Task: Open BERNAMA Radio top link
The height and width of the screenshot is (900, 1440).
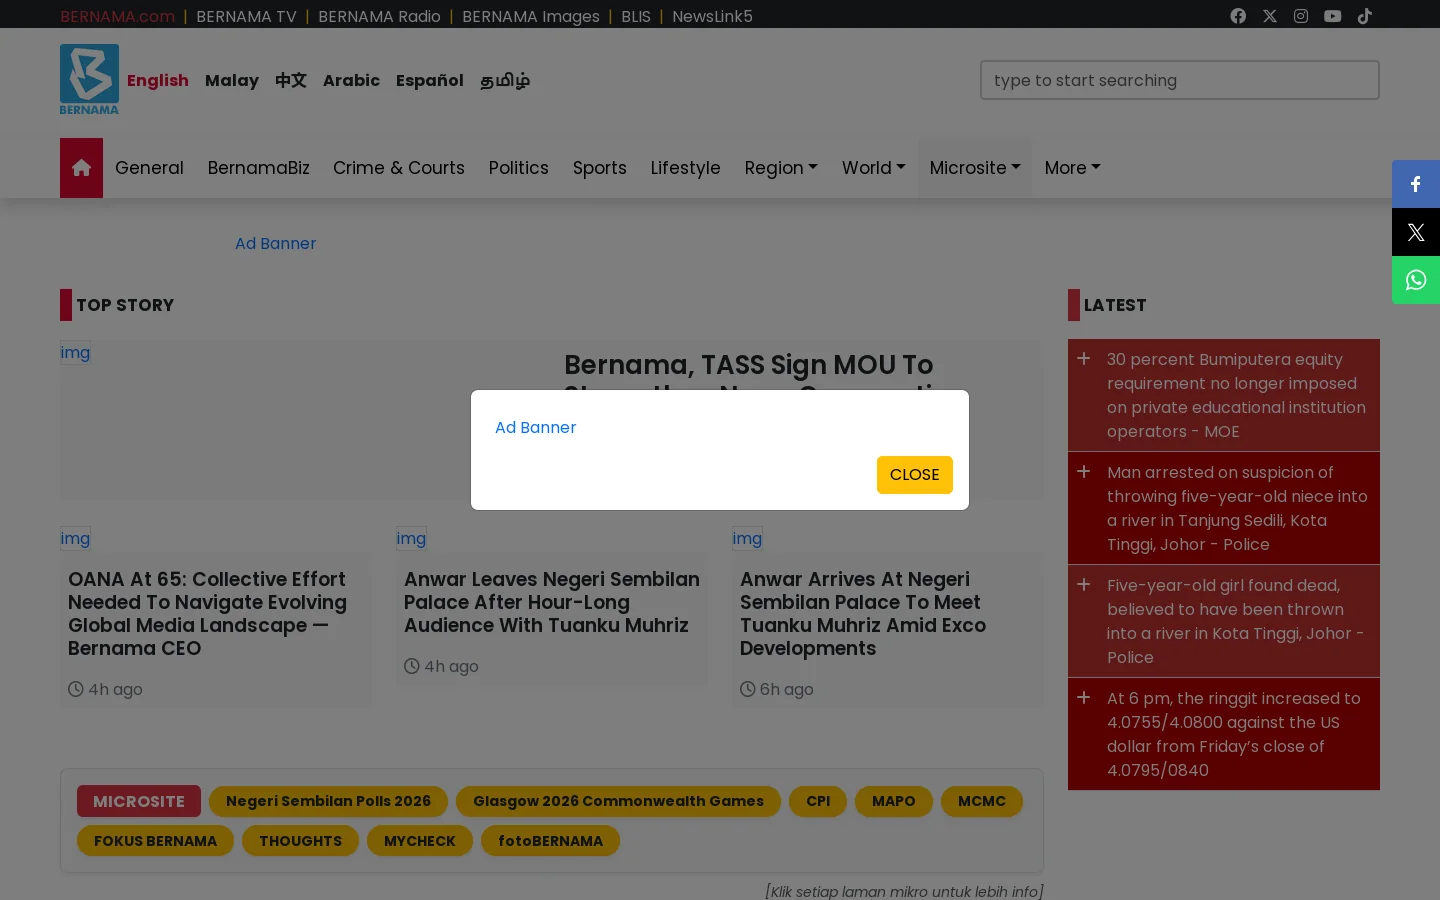Action: coord(379,16)
